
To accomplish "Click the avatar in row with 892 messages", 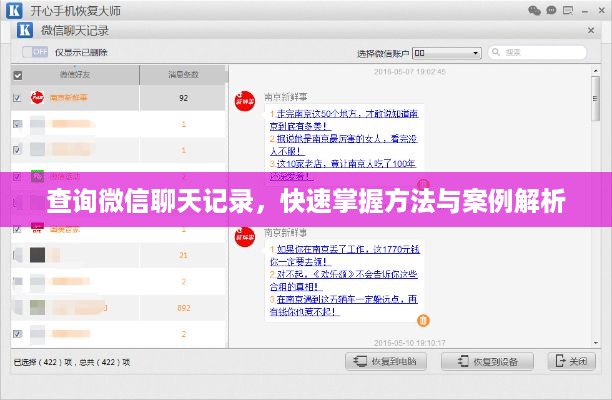I will pyautogui.click(x=37, y=308).
